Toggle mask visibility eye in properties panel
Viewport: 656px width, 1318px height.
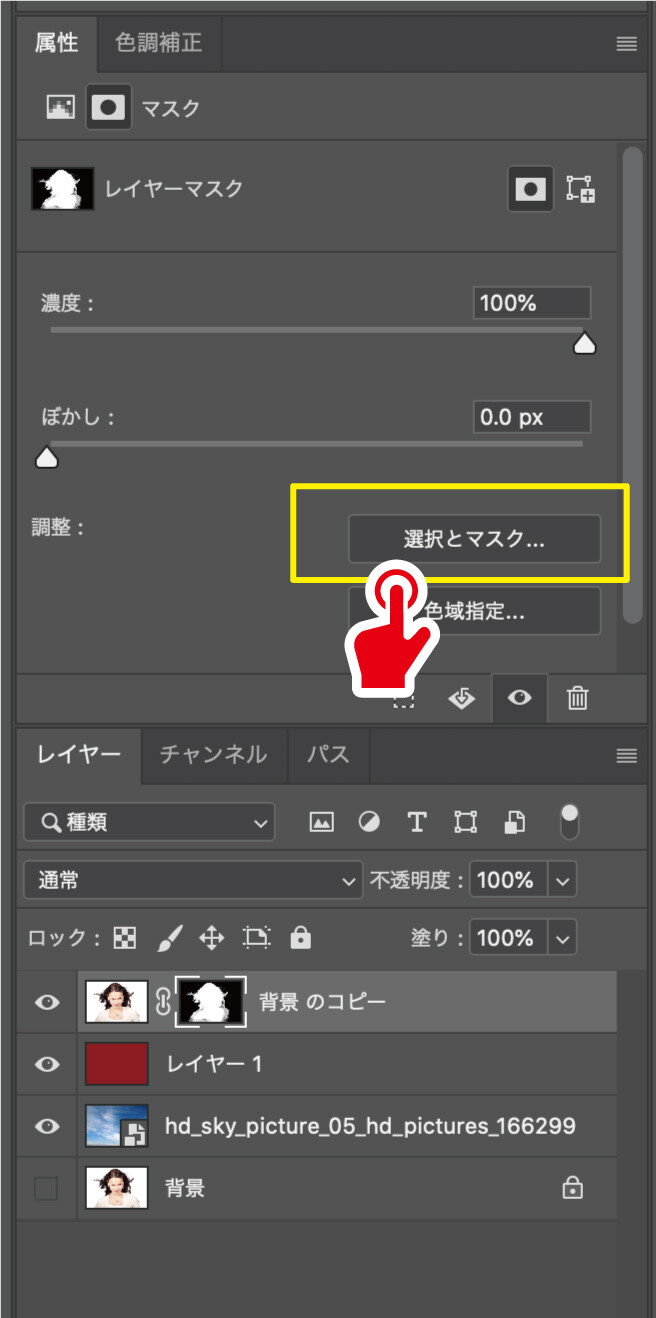click(519, 699)
